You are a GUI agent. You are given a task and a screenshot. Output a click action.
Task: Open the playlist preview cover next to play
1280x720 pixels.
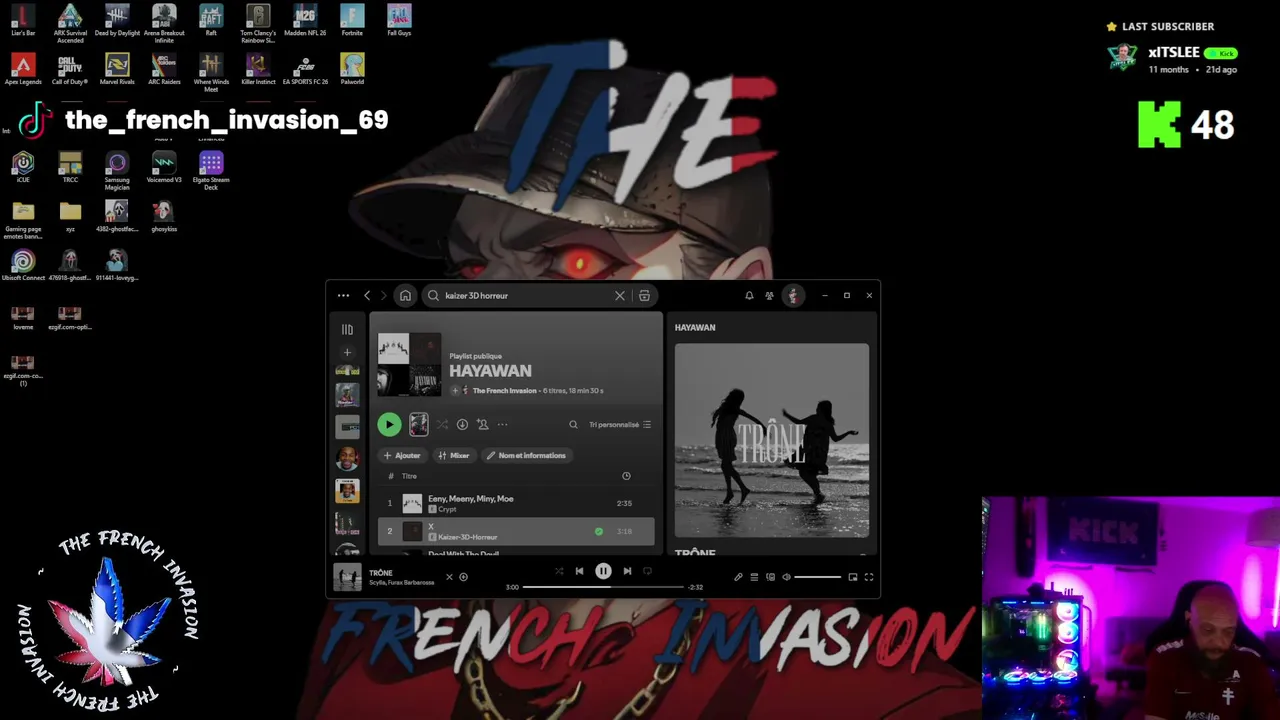pyautogui.click(x=419, y=425)
